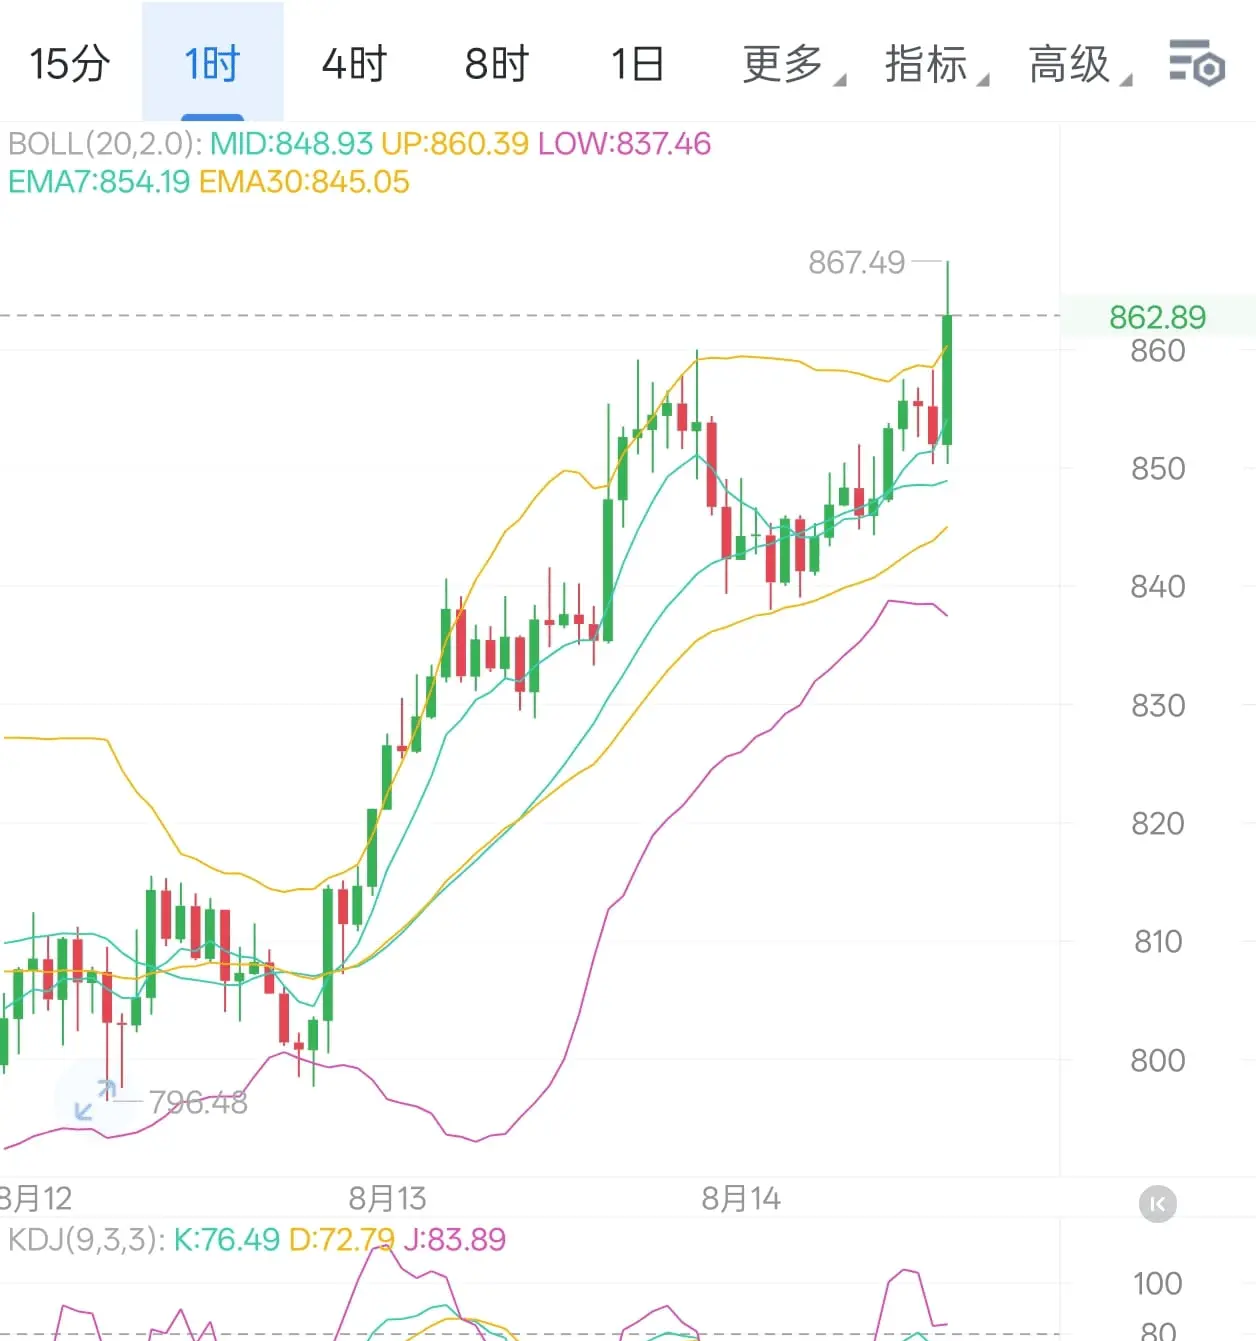
Task: Tap the KDJ panel 100 scale label
Action: (x=1158, y=1283)
